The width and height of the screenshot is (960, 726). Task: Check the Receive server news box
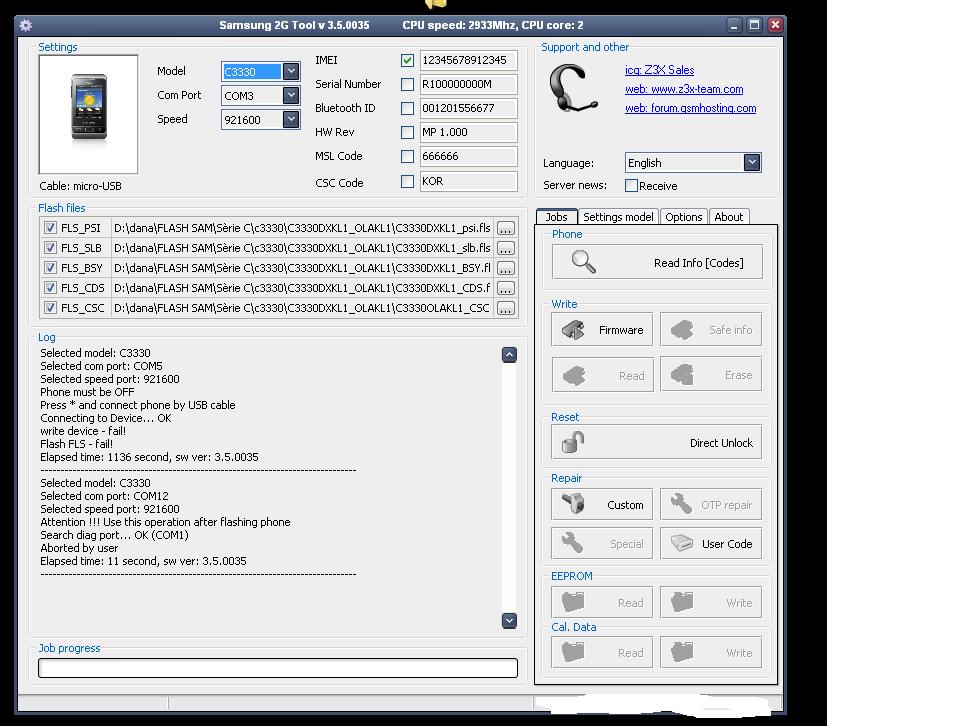point(631,185)
